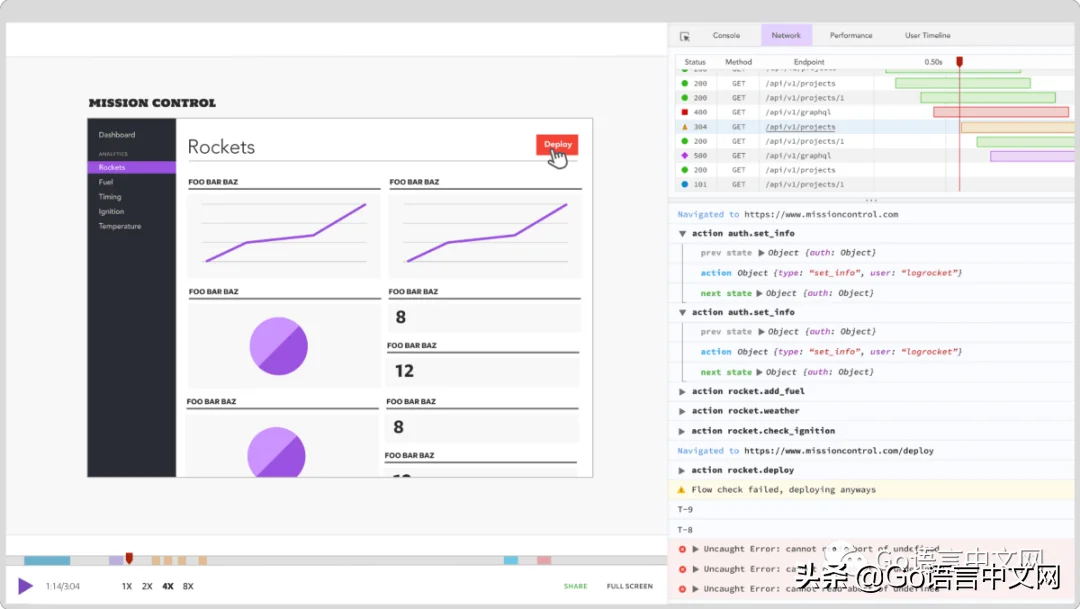Viewport: 1080px width, 609px height.
Task: Select the 400 /api/v1/graphql request row
Action: [x=875, y=112]
